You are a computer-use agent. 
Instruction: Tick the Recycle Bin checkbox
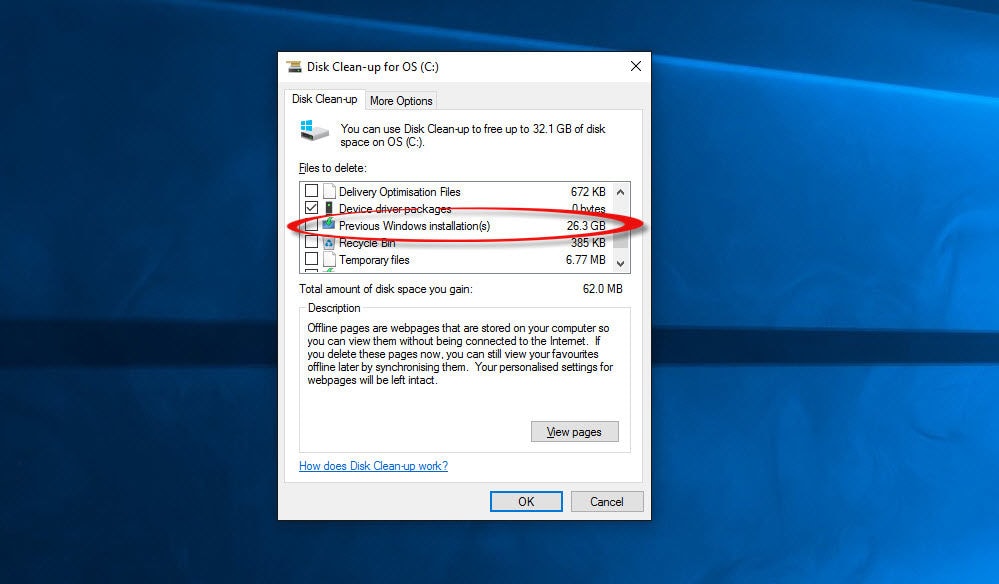pos(311,242)
